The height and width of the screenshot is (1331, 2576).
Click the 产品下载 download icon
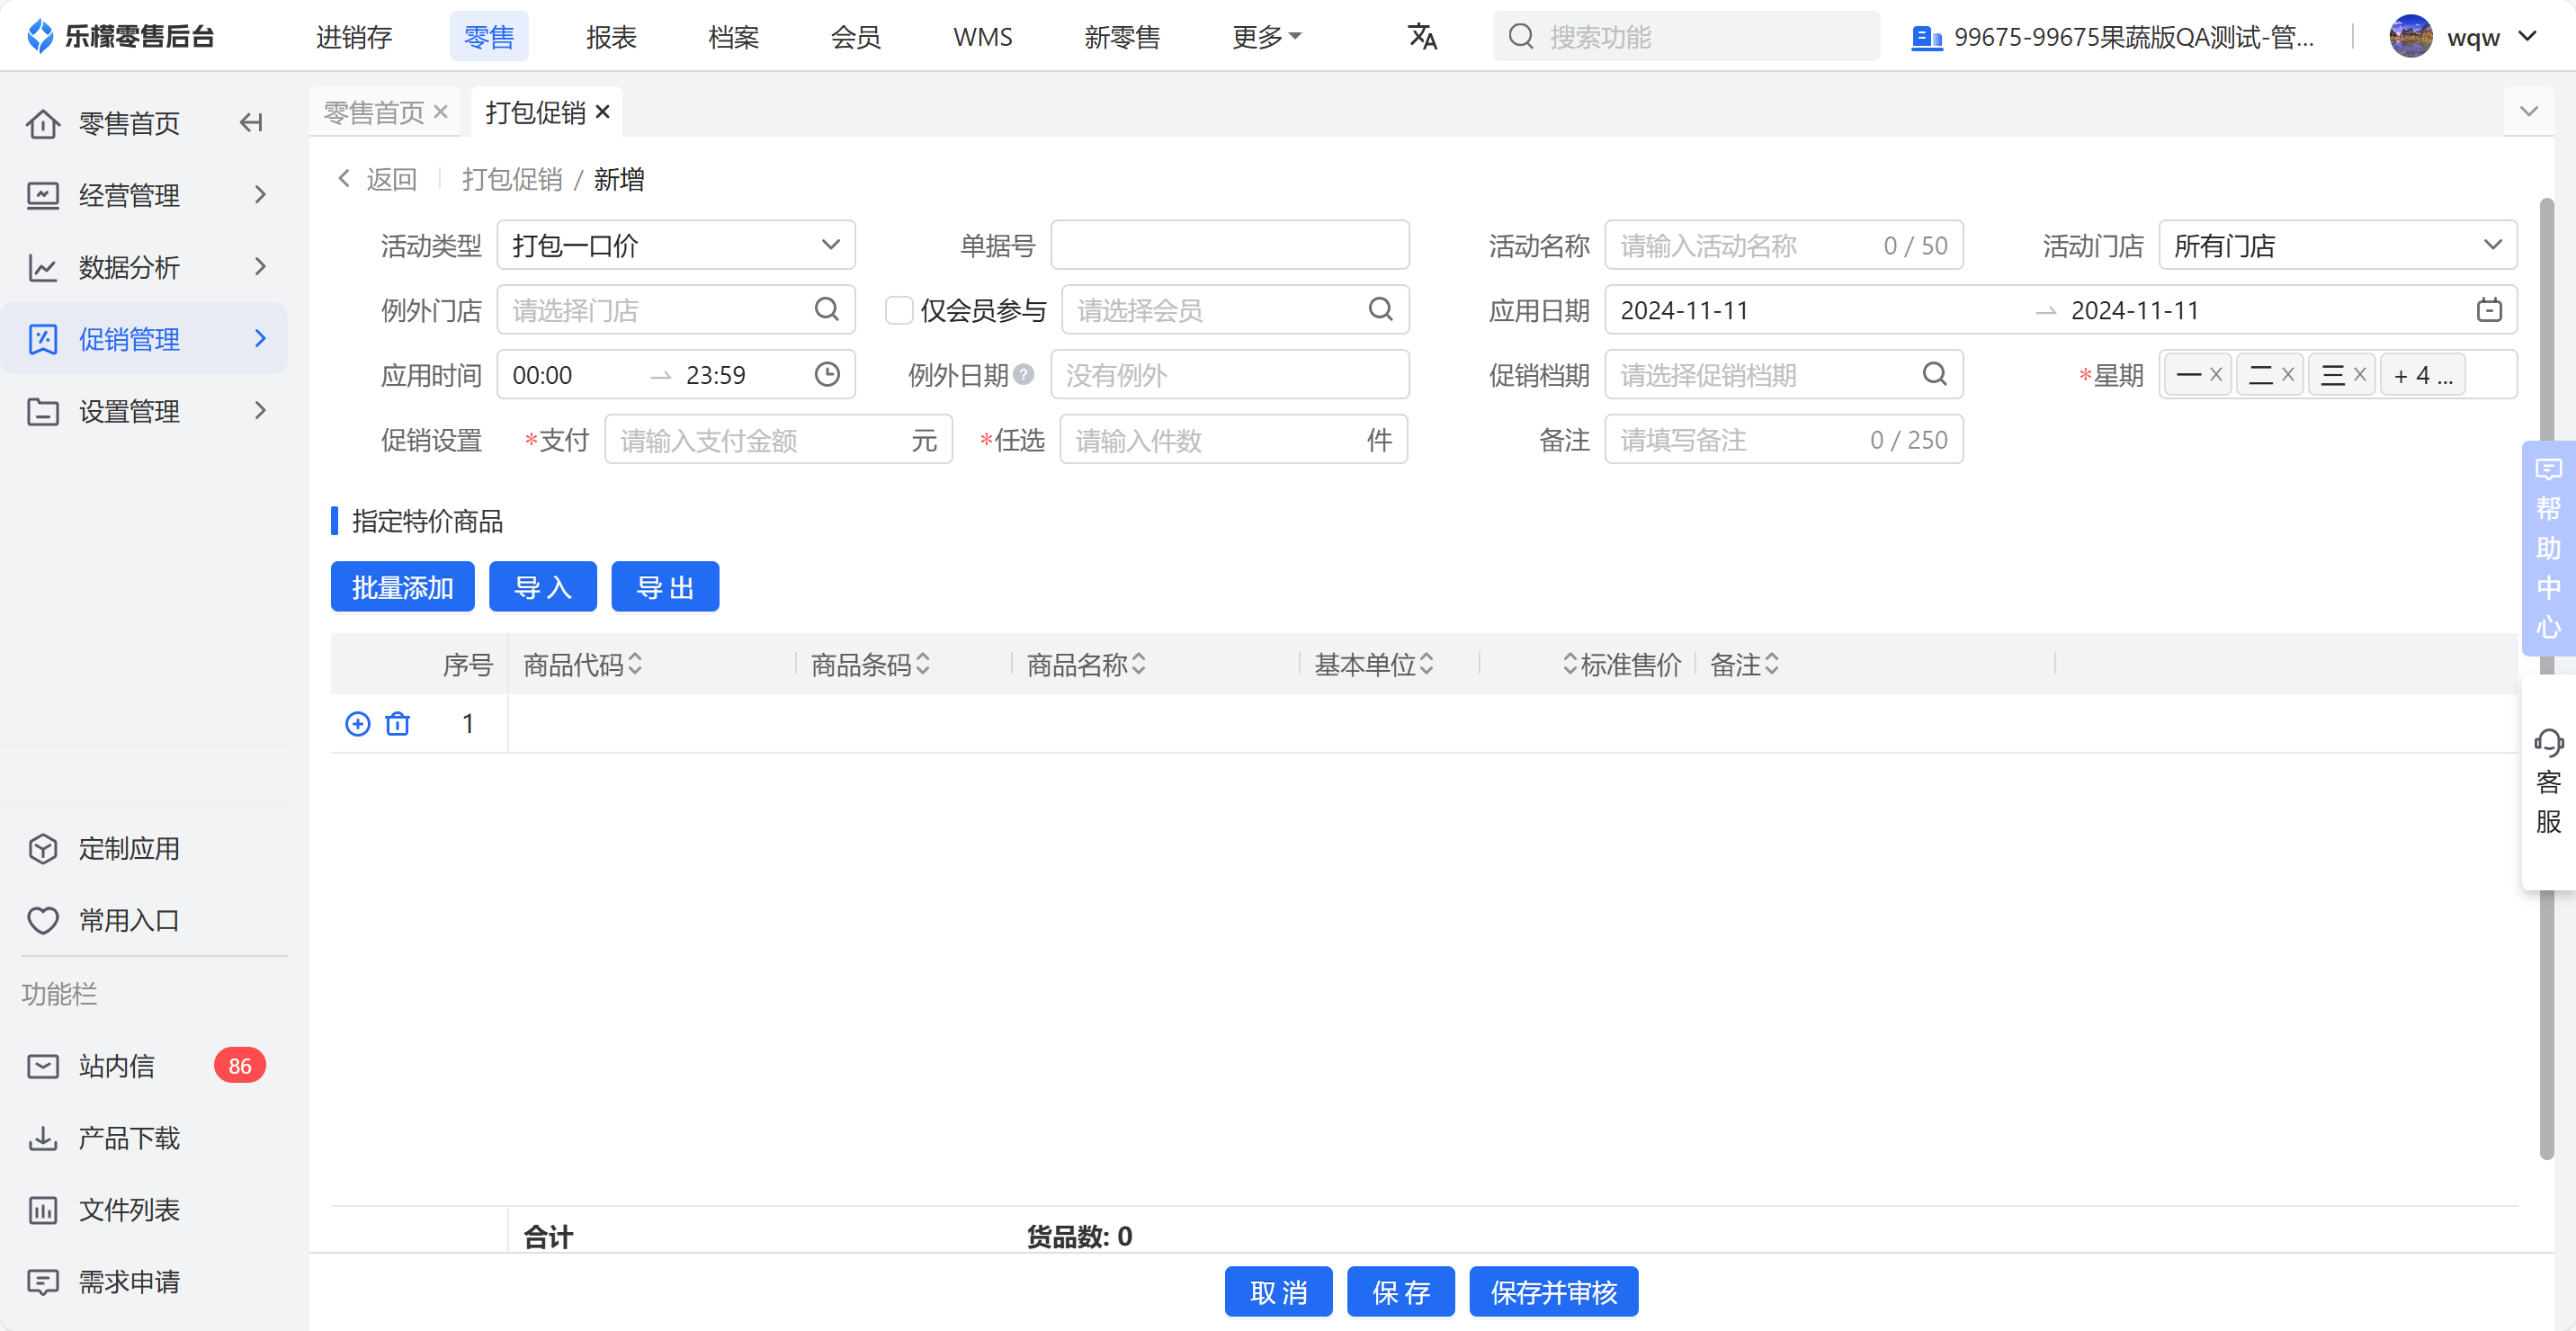point(43,1138)
